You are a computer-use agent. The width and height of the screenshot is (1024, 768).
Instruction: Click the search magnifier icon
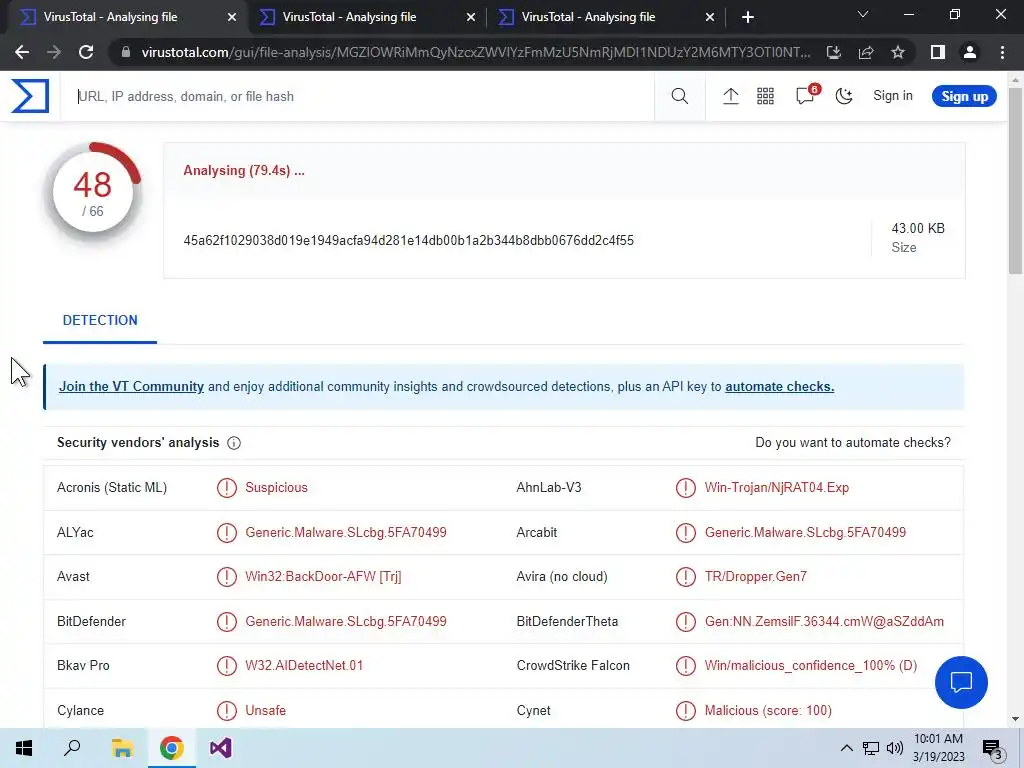(680, 96)
